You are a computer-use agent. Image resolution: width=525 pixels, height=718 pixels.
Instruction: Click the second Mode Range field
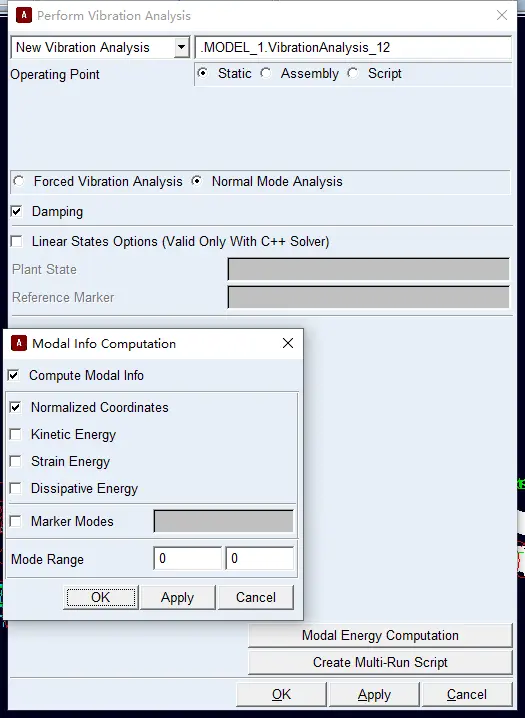(x=260, y=558)
